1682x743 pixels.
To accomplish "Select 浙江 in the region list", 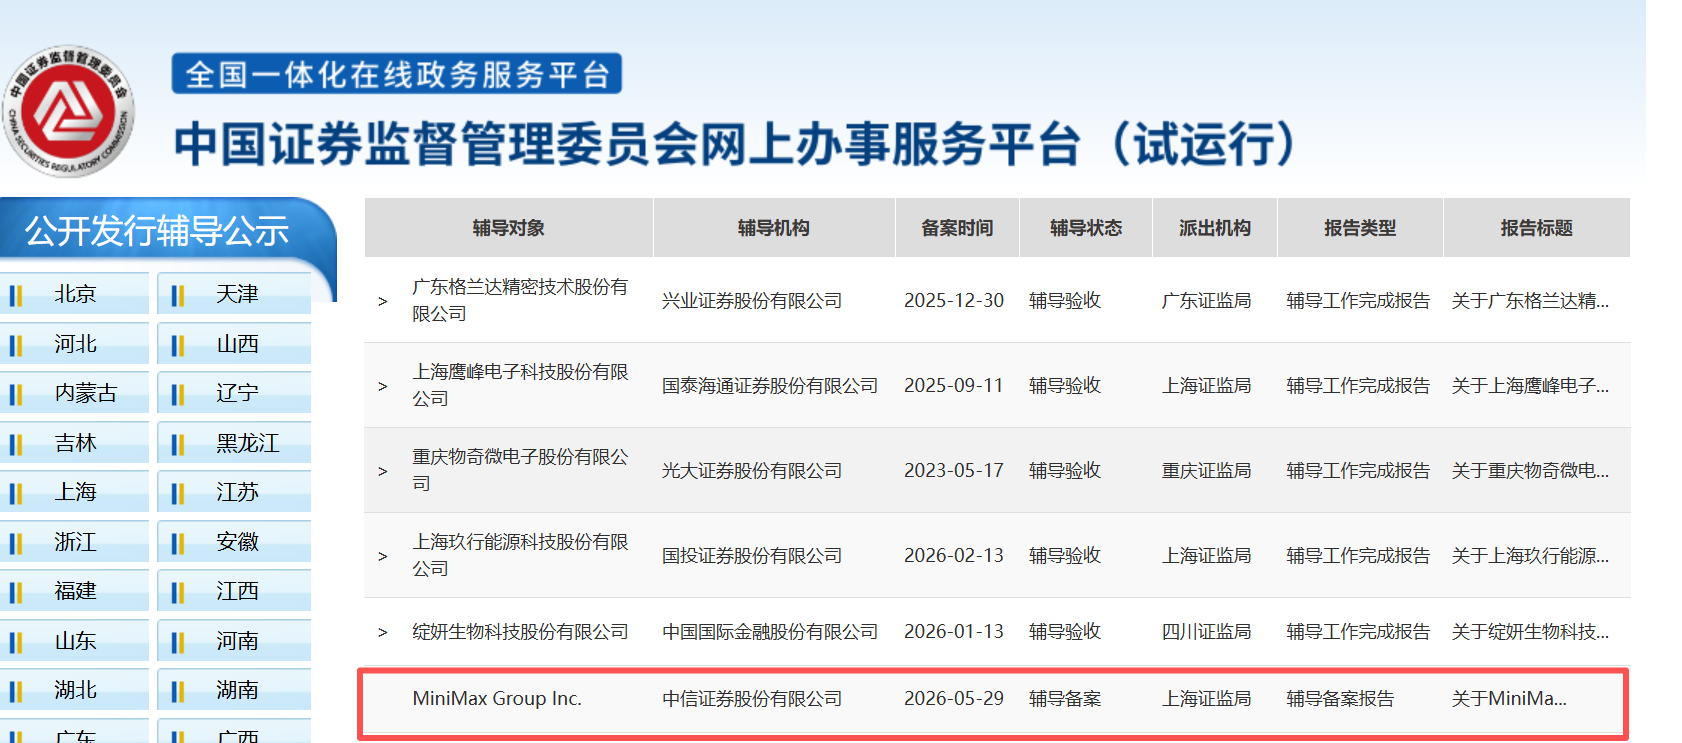I will coord(75,542).
